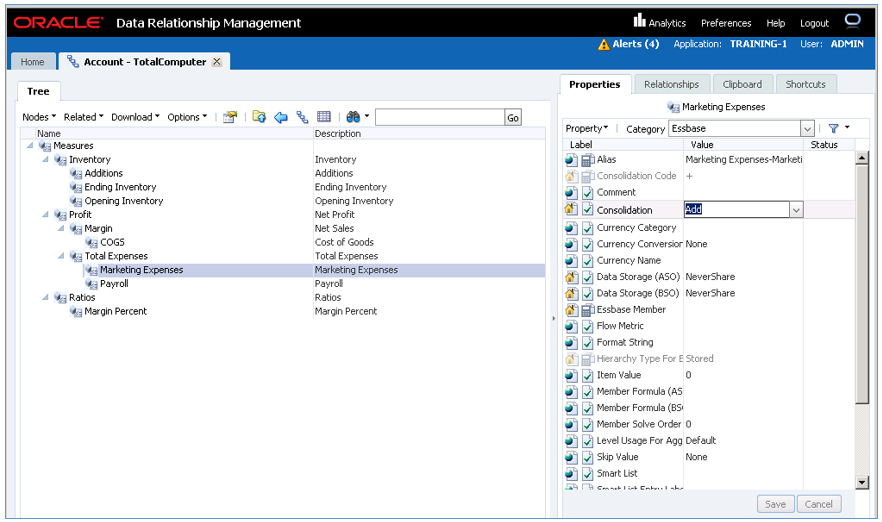Click the properties scrollbar up arrow
The width and height of the screenshot is (882, 522).
861,159
